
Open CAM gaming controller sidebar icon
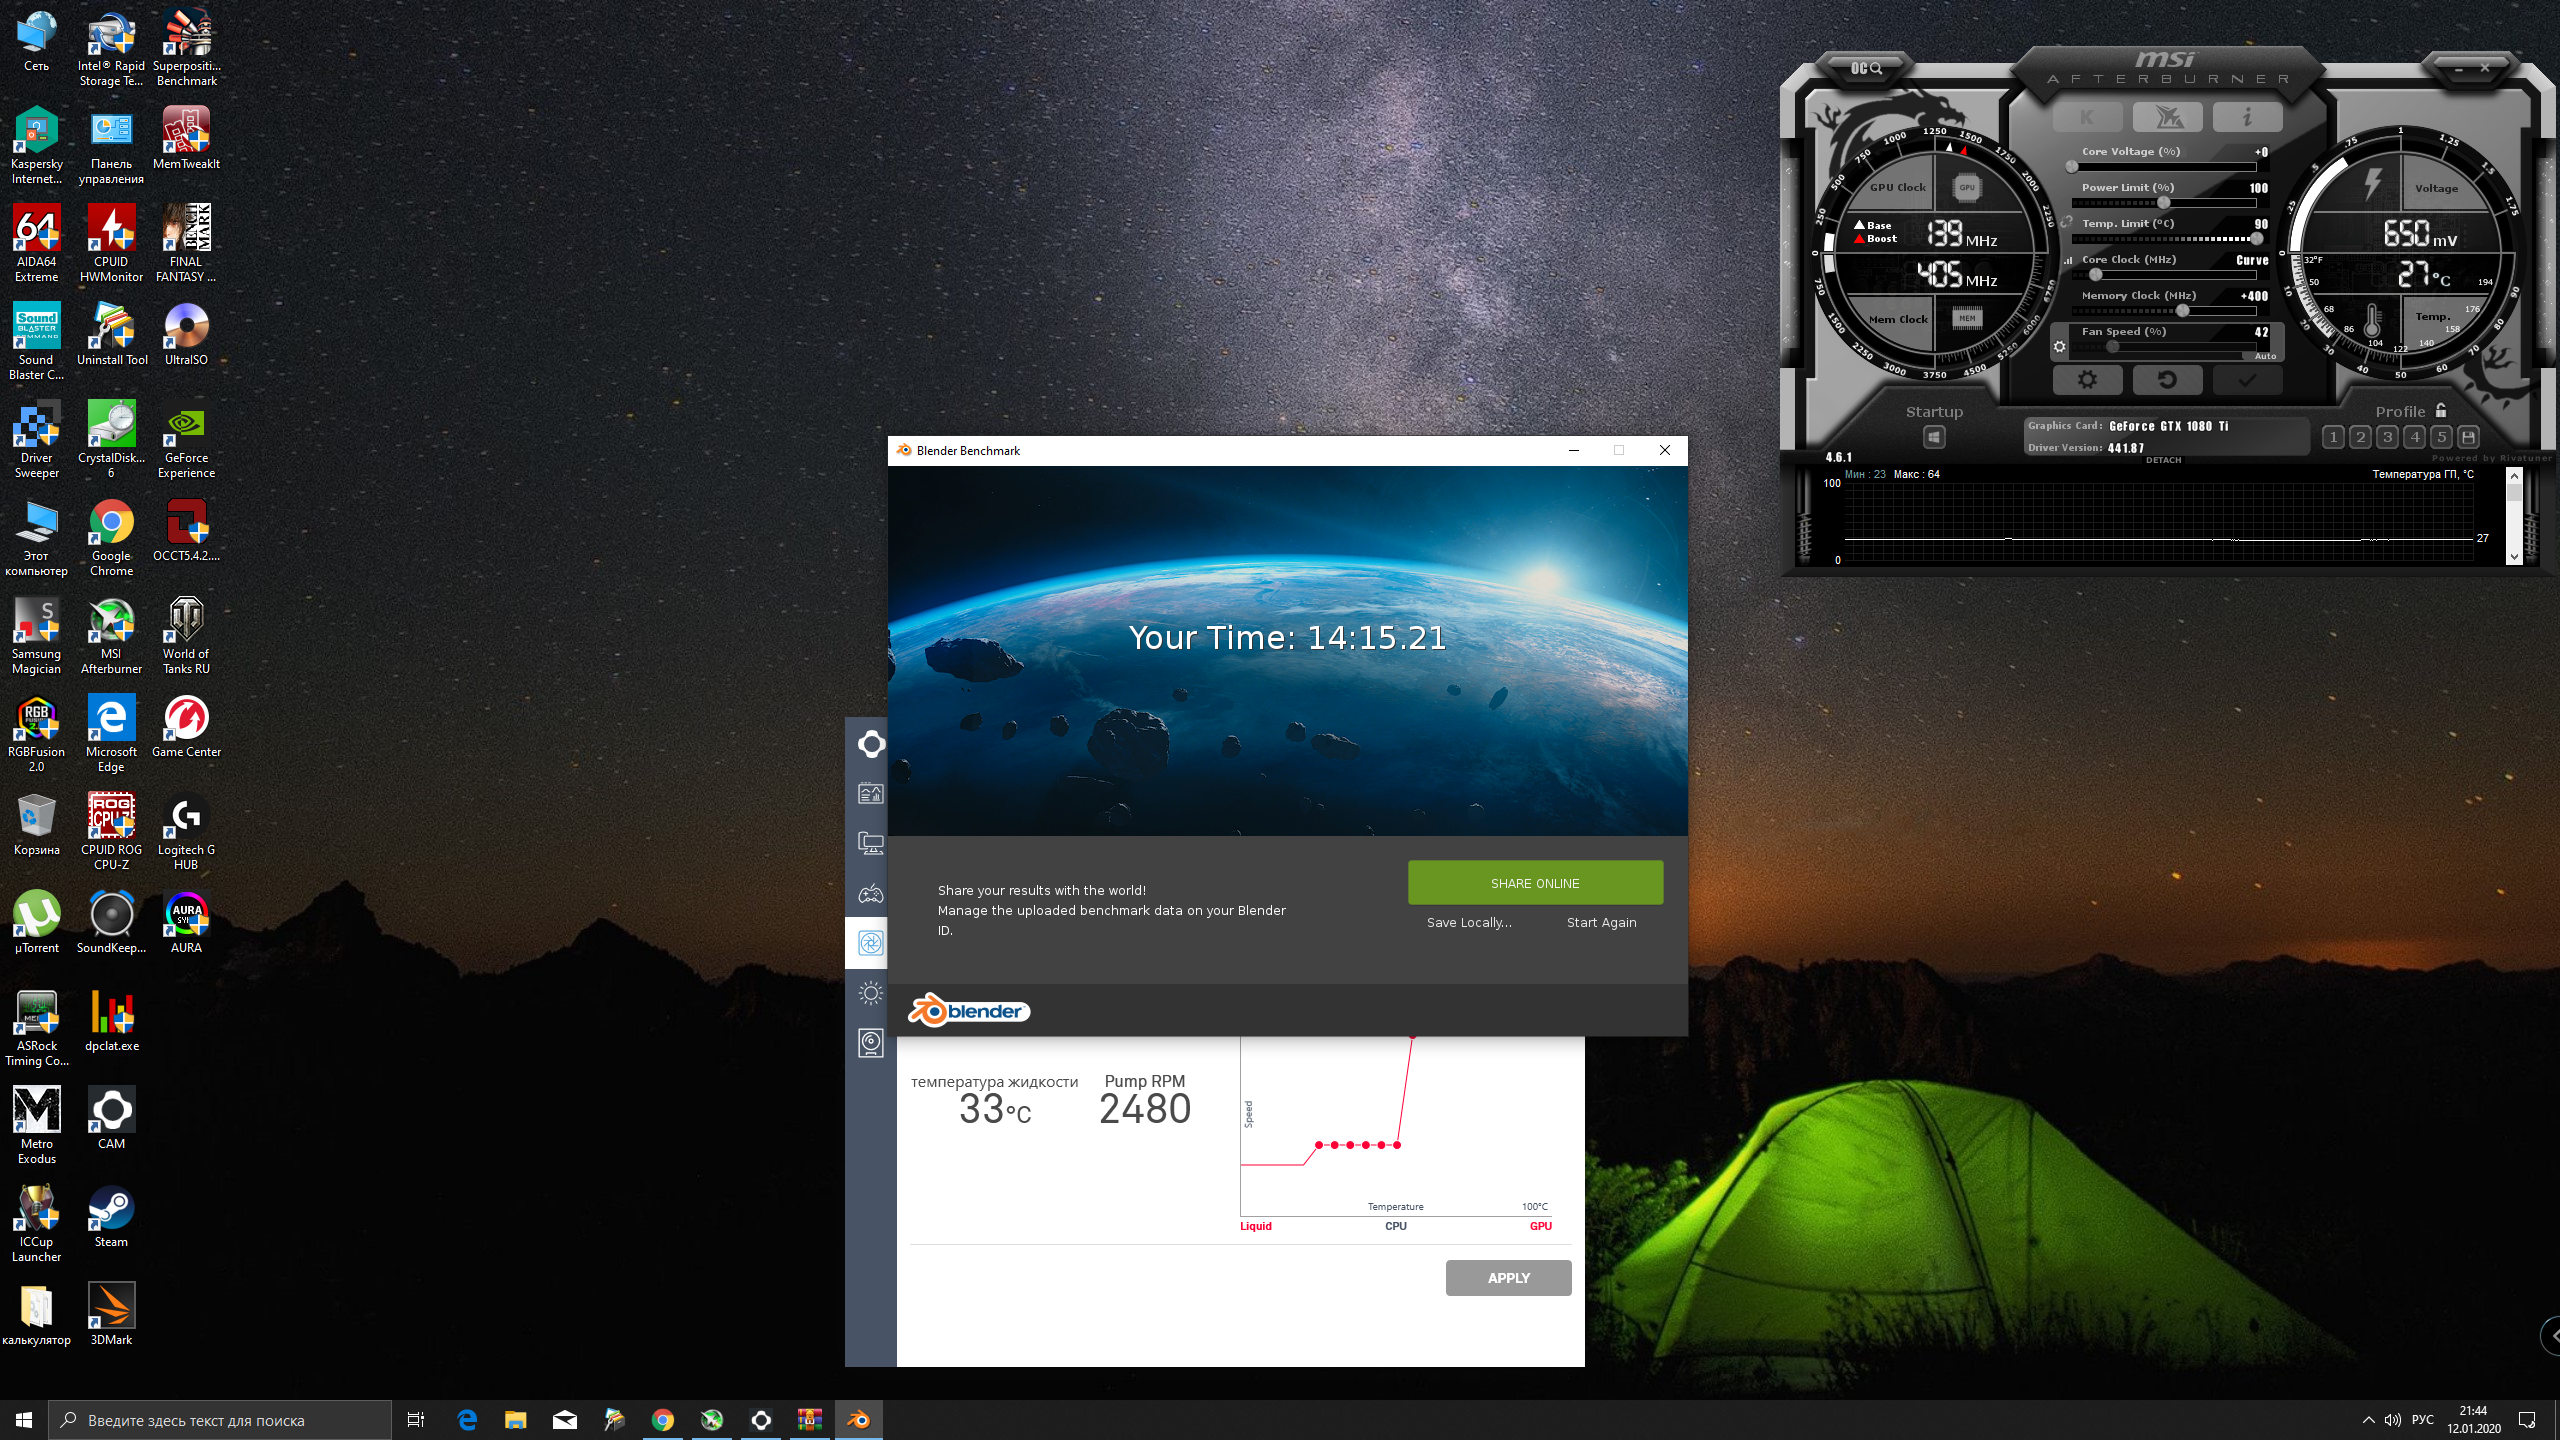(x=870, y=893)
